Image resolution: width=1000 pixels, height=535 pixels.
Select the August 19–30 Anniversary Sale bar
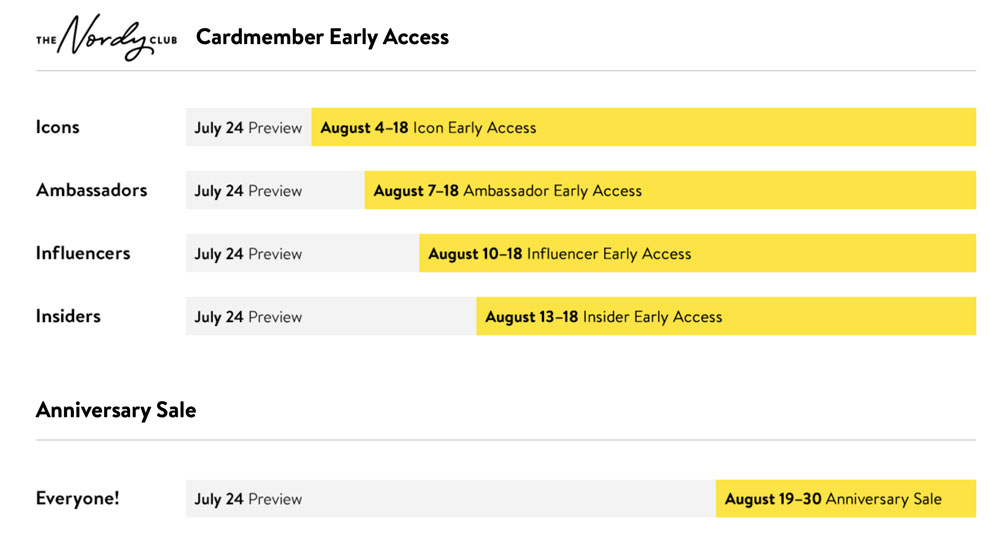846,499
